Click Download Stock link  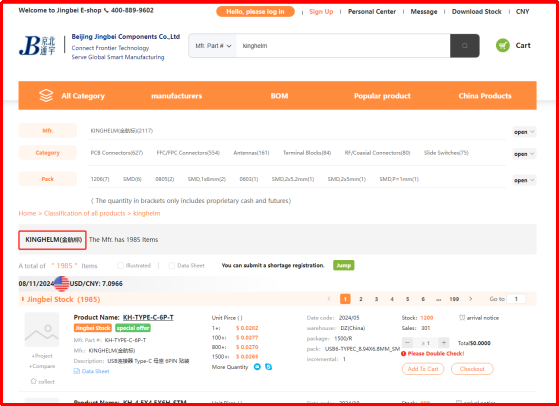[476, 11]
